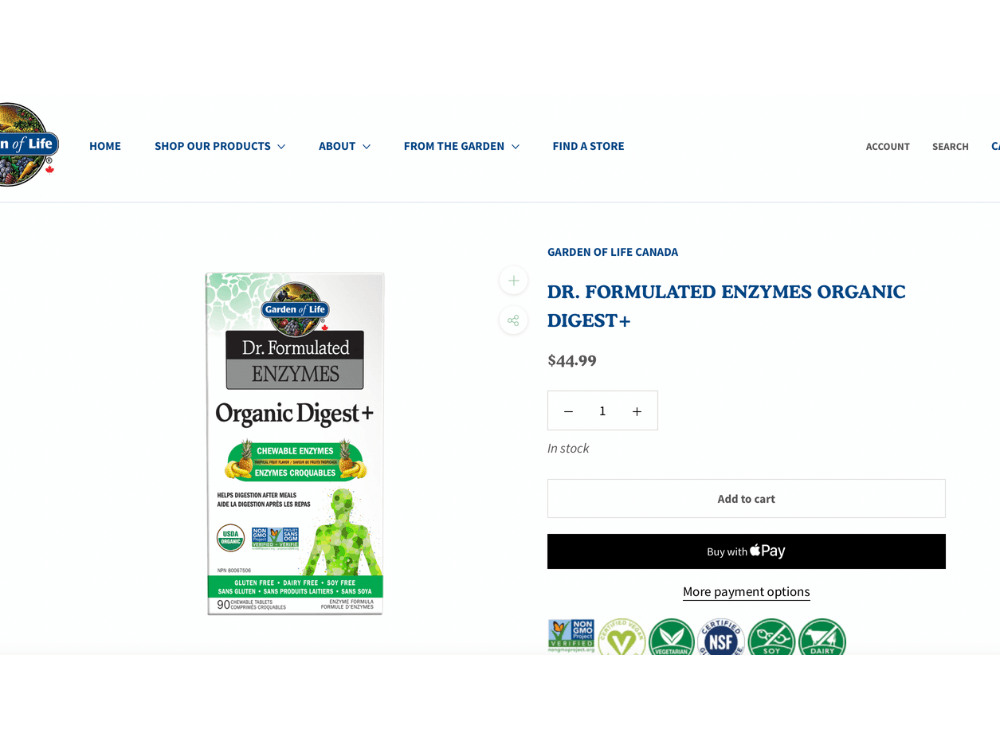The height and width of the screenshot is (750, 1000).
Task: Open More payment options link
Action: (x=746, y=592)
